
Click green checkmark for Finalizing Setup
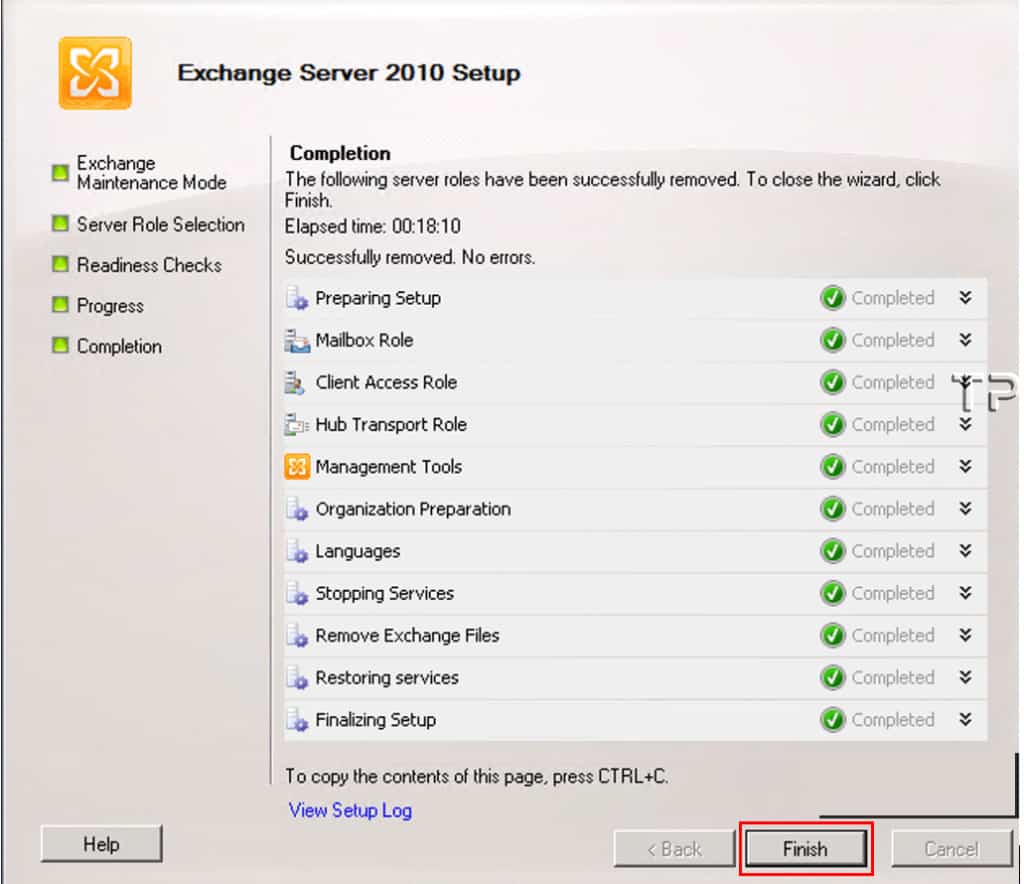point(833,720)
